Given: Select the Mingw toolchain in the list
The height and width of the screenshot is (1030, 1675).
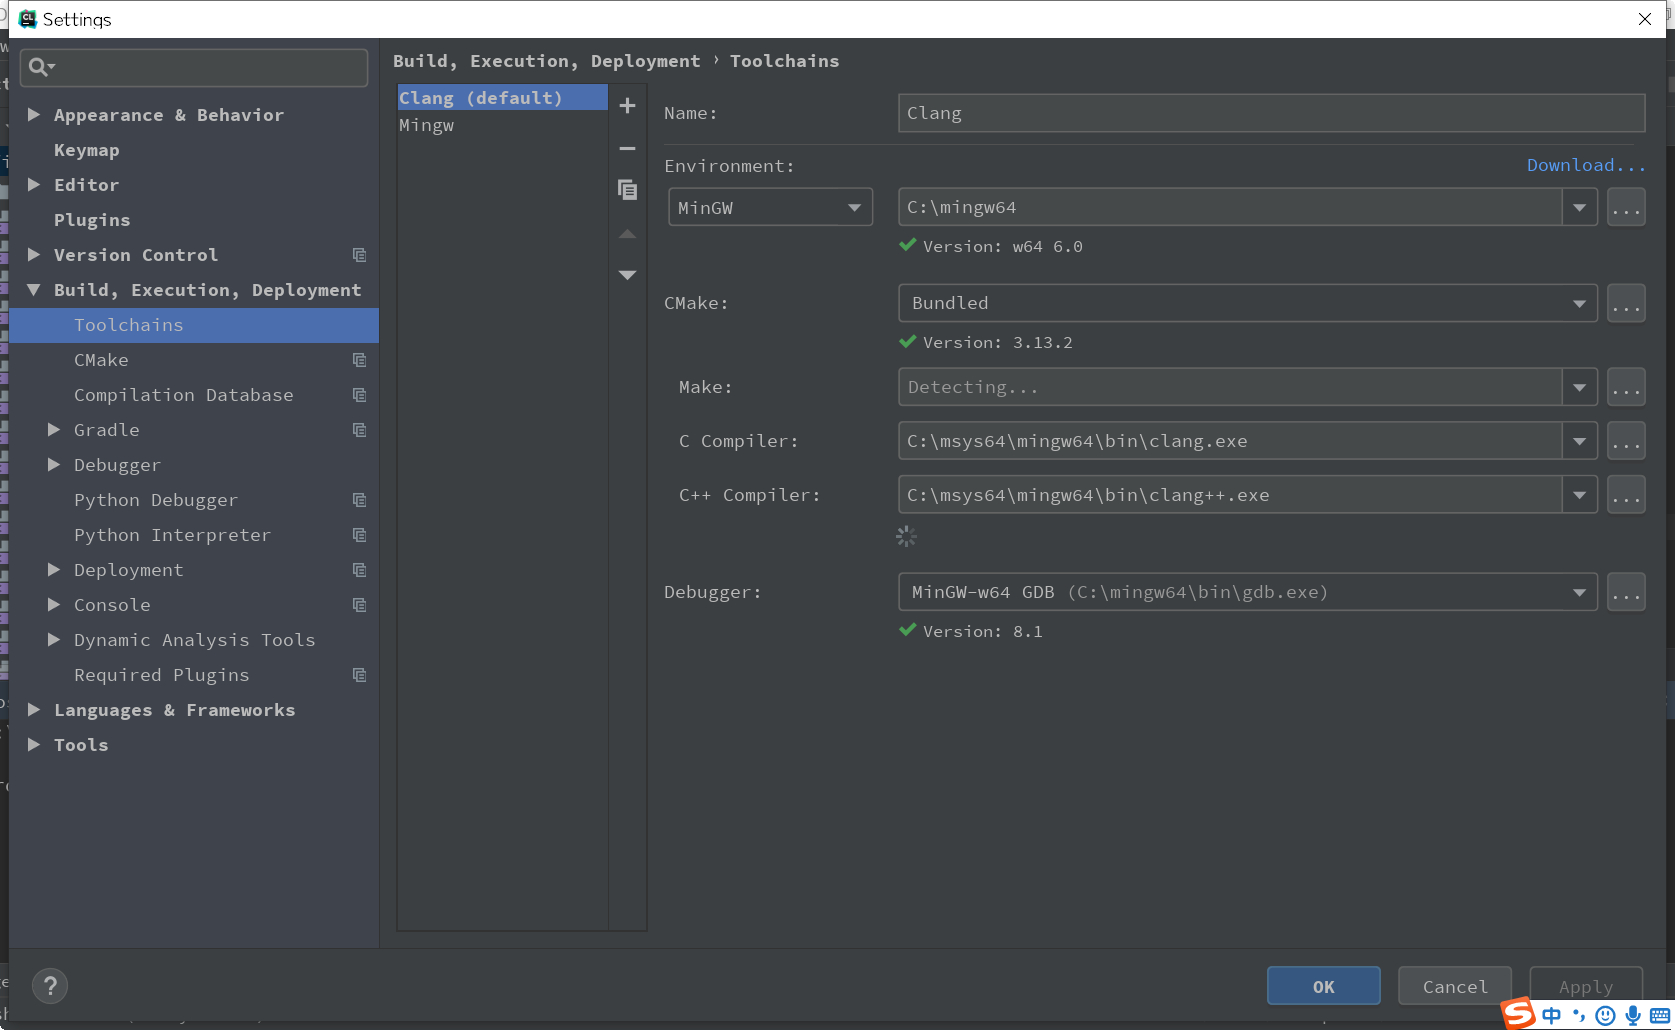Looking at the screenshot, I should 426,125.
